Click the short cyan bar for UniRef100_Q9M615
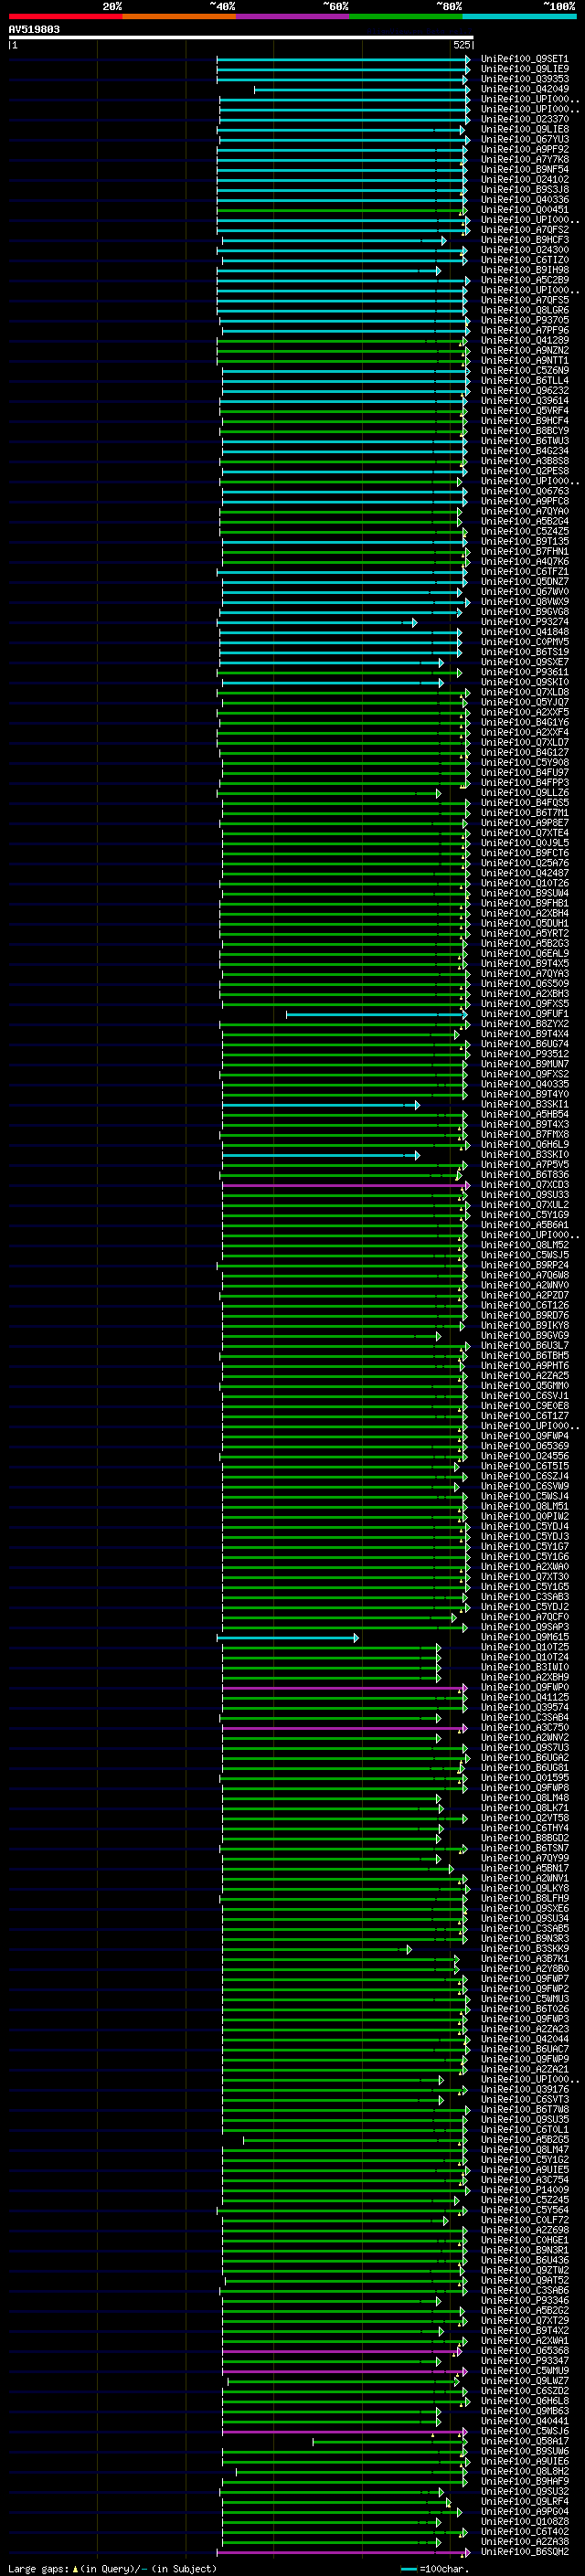 pyautogui.click(x=288, y=1639)
